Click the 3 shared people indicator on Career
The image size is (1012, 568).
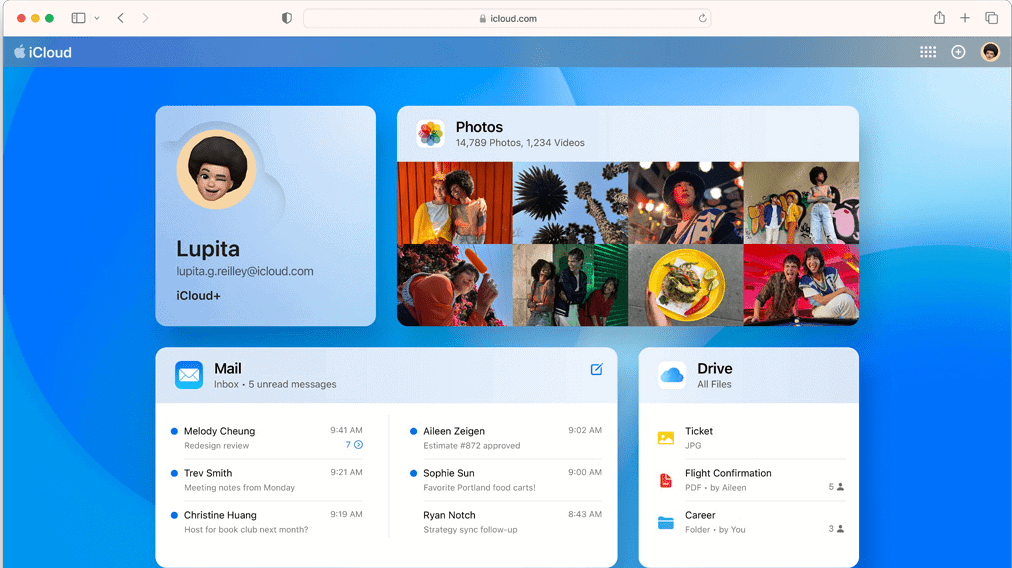[836, 529]
